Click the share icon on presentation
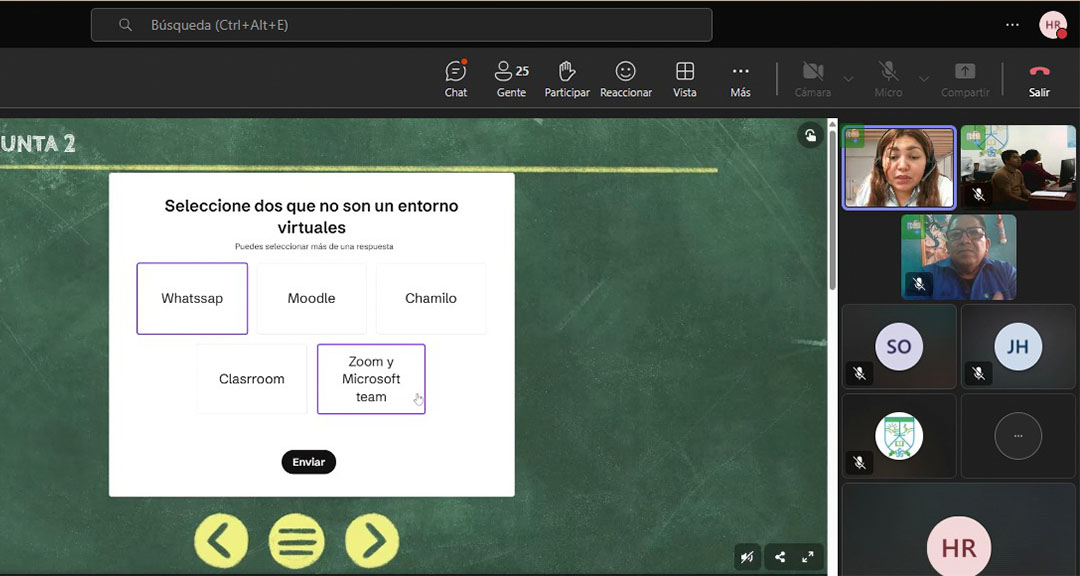Image resolution: width=1080 pixels, height=576 pixels. (x=780, y=558)
